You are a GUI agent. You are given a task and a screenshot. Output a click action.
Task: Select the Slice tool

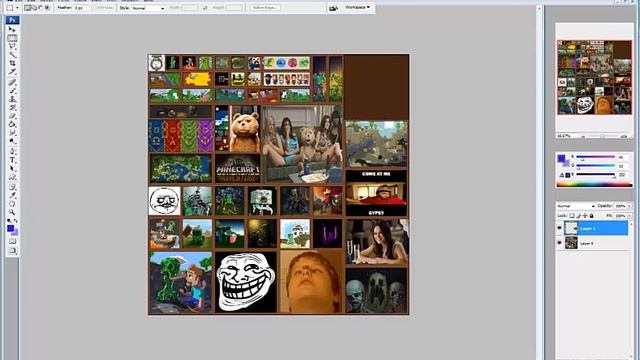click(12, 71)
